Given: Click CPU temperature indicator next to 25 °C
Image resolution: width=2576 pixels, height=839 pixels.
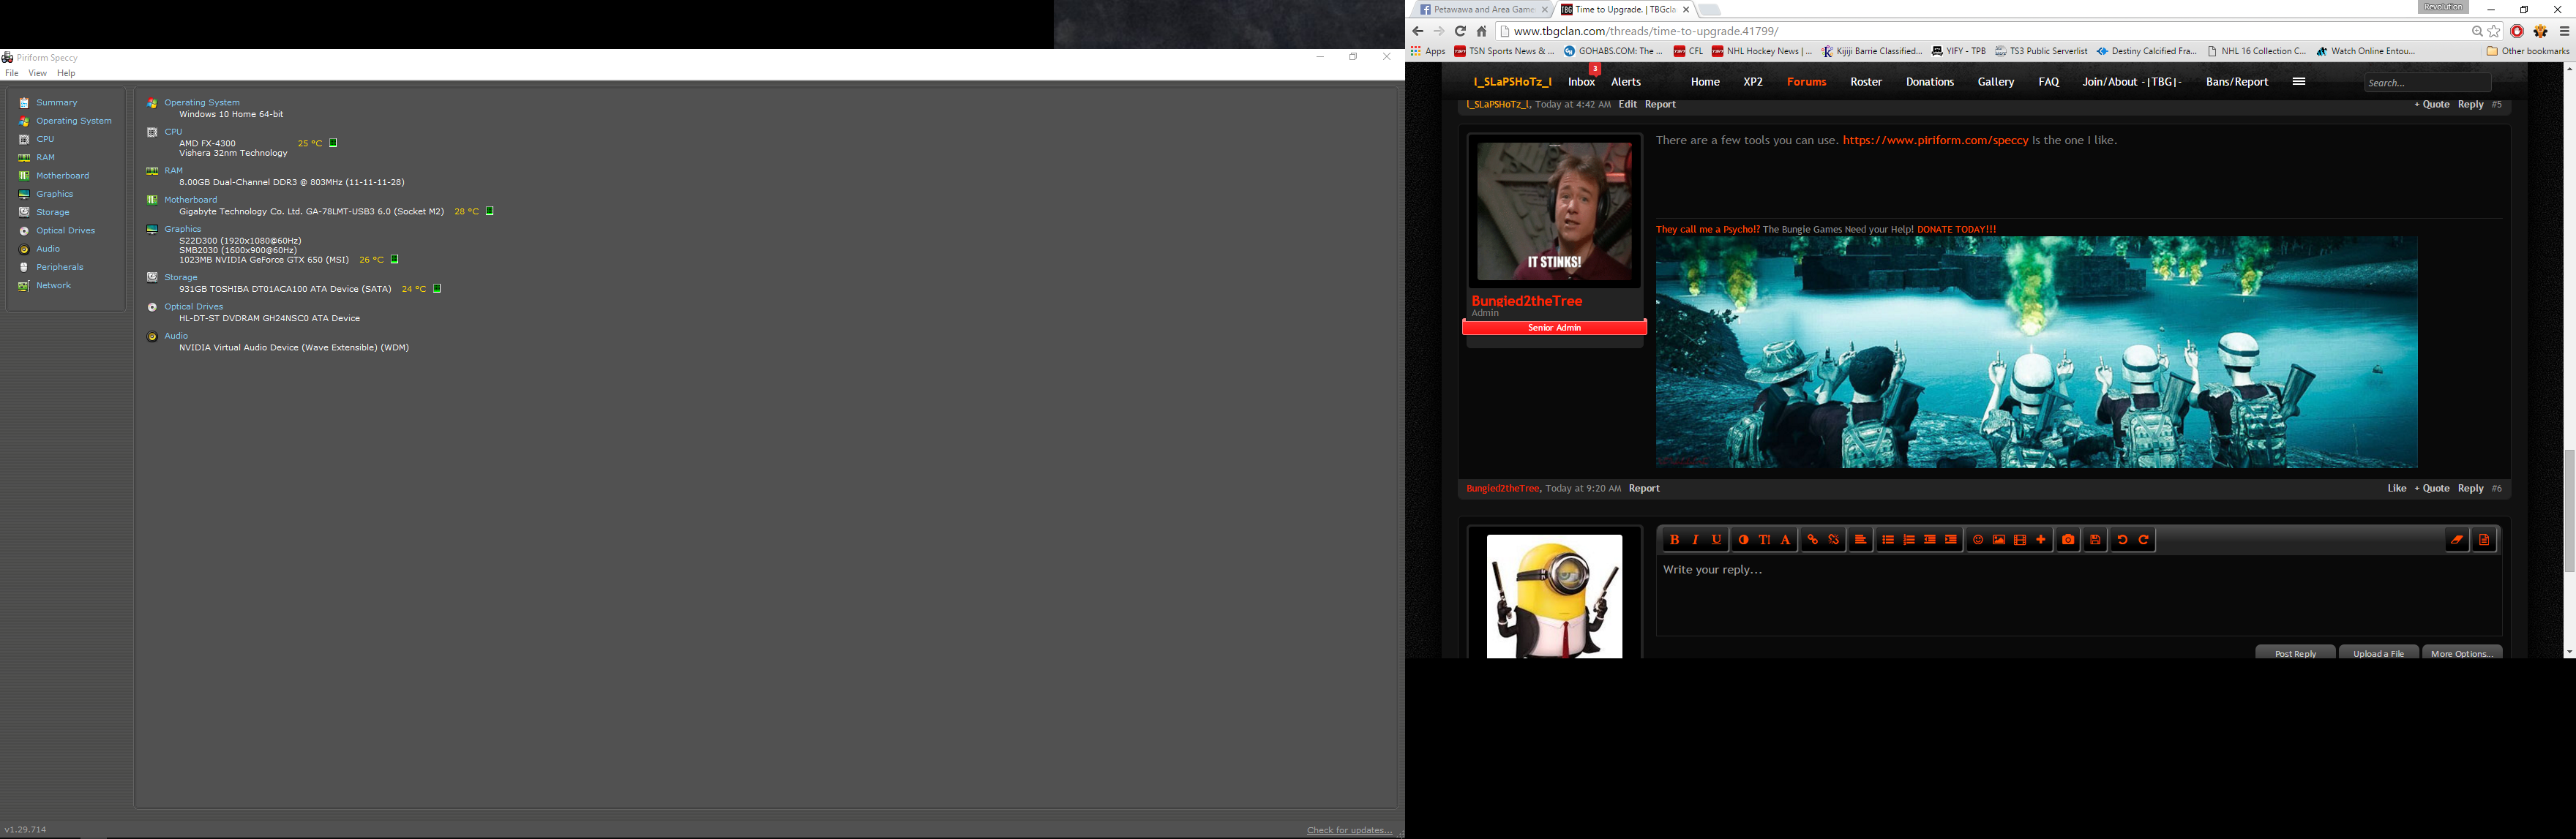Looking at the screenshot, I should click(x=333, y=143).
